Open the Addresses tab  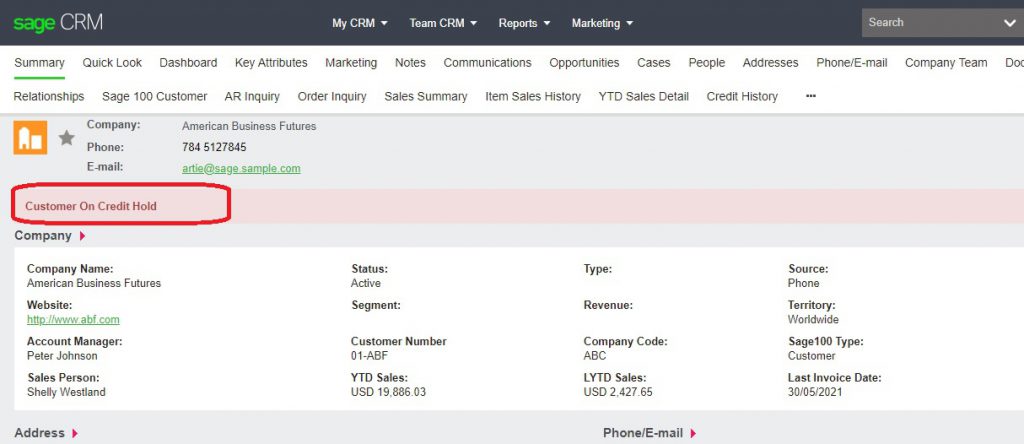(771, 63)
